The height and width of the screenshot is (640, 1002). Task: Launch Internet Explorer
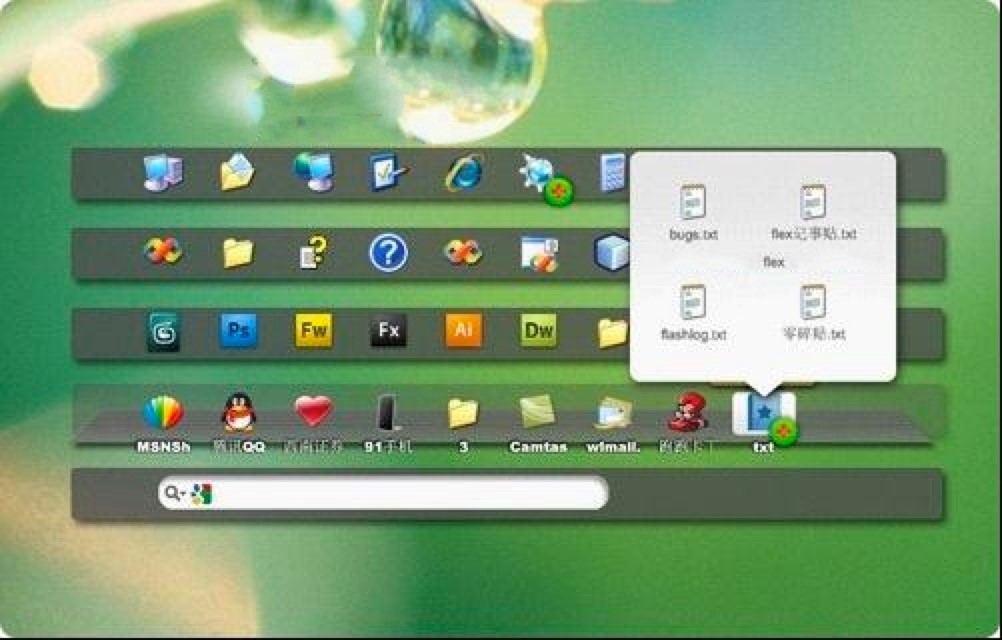pyautogui.click(x=465, y=172)
